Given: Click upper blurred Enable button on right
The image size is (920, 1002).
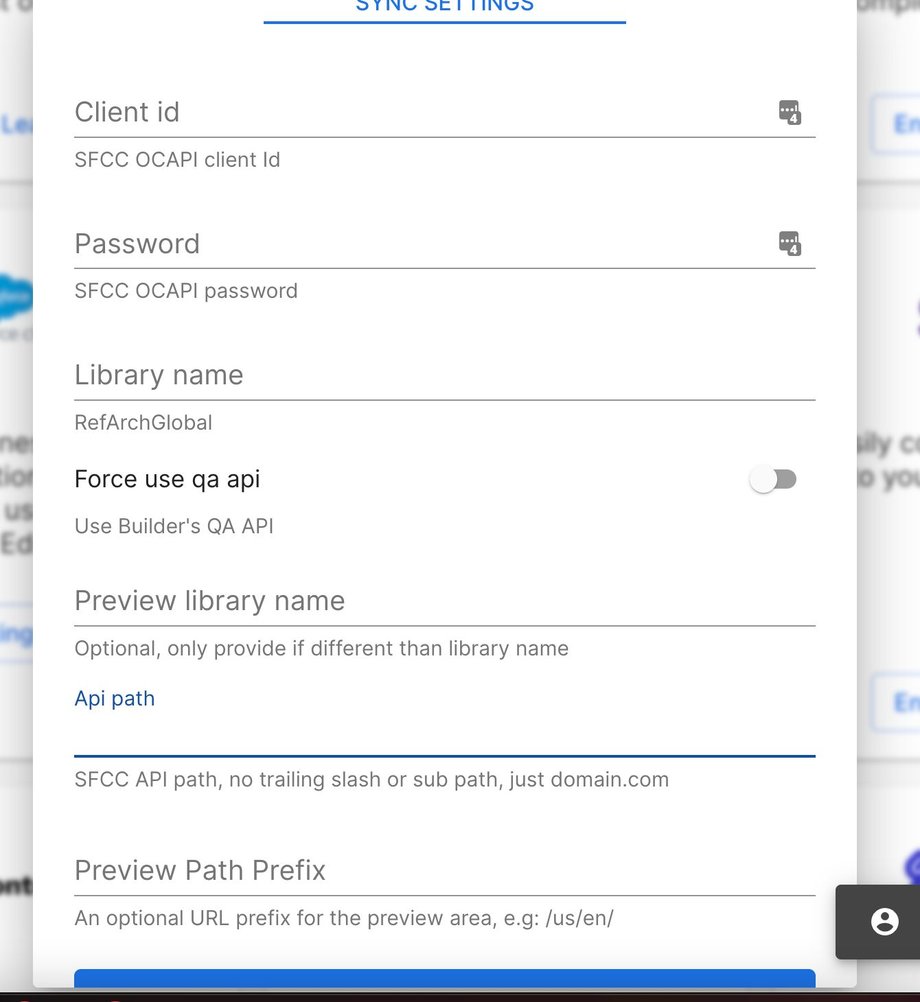Looking at the screenshot, I should pyautogui.click(x=896, y=124).
